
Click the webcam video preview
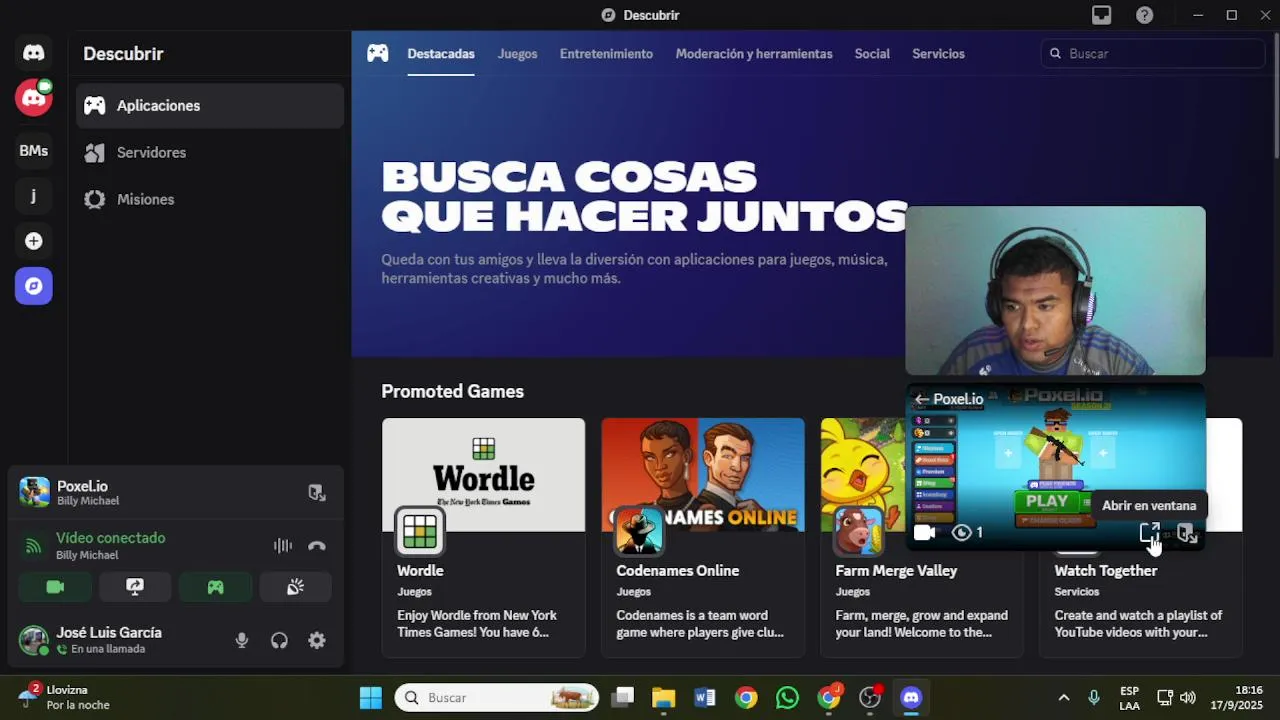[x=1055, y=291]
